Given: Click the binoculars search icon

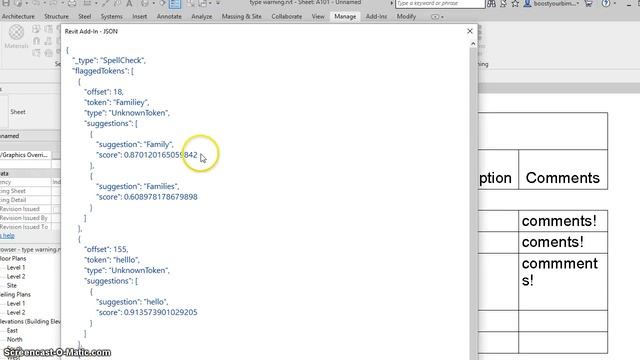Looking at the screenshot, I should click(x=491, y=4).
